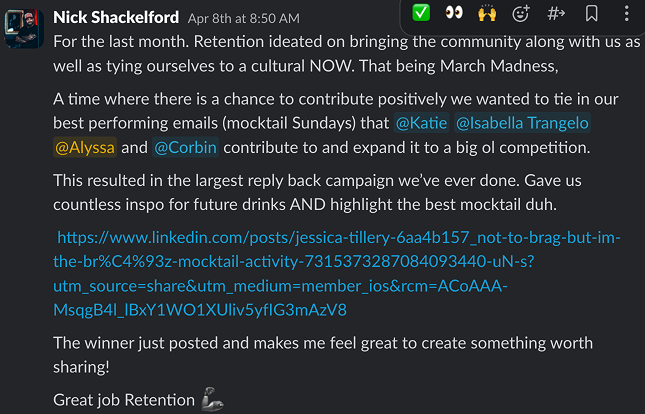Open the add reaction emoji picker
The width and height of the screenshot is (645, 414).
pos(521,13)
